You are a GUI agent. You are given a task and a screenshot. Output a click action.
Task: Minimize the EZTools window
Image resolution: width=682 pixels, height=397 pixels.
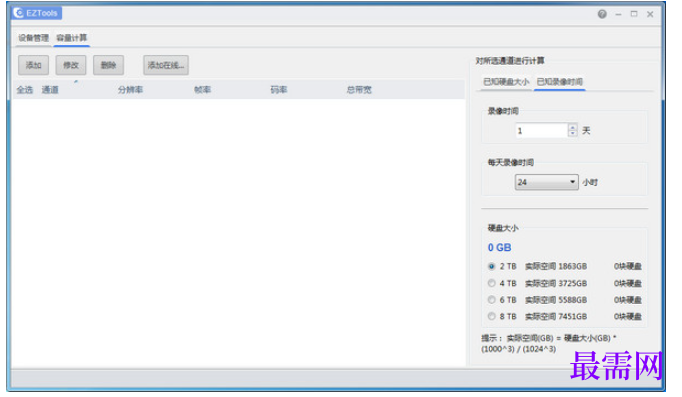(x=618, y=14)
